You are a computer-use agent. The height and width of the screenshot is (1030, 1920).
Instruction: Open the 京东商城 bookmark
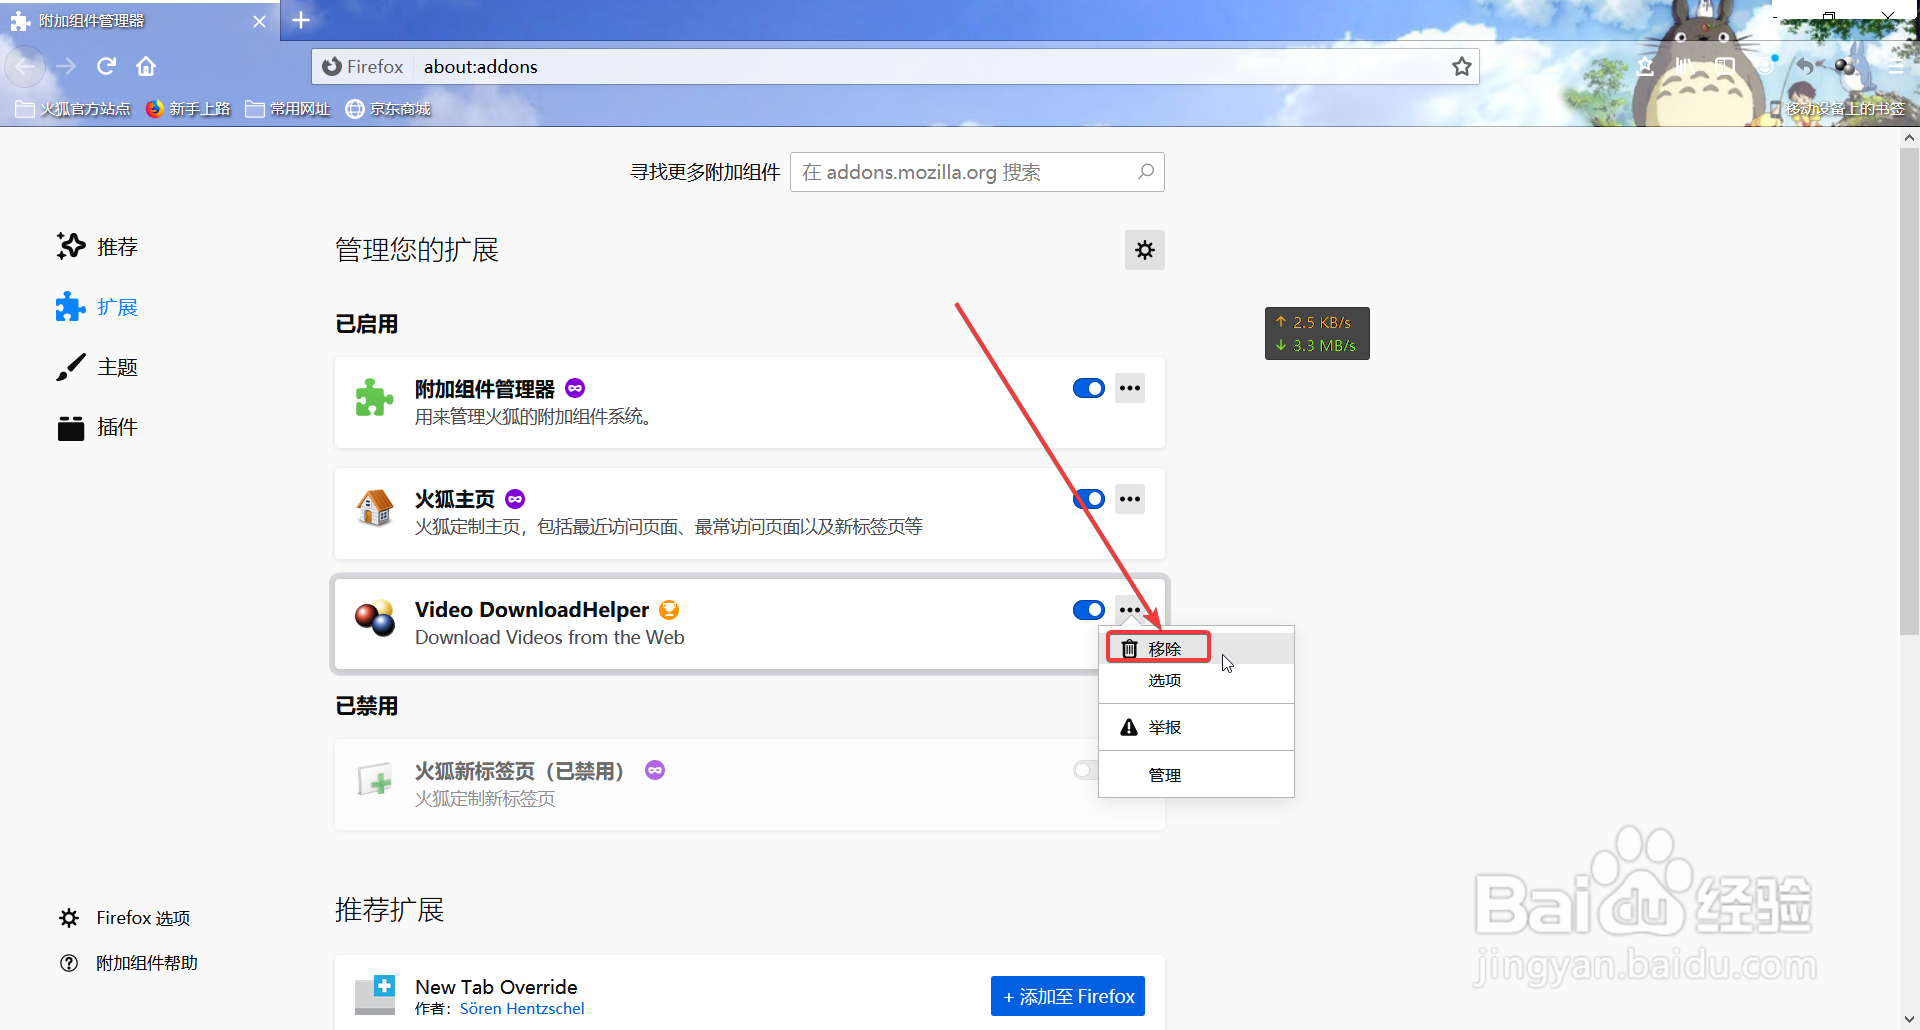coord(388,109)
